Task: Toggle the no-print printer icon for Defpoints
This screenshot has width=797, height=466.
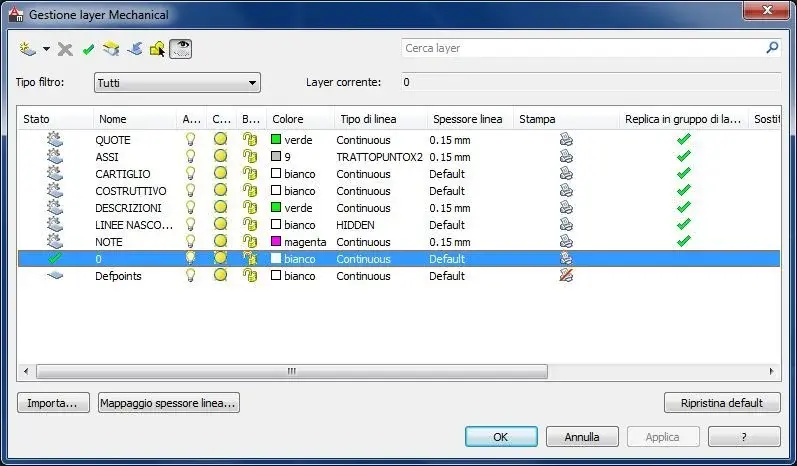Action: pyautogui.click(x=566, y=275)
